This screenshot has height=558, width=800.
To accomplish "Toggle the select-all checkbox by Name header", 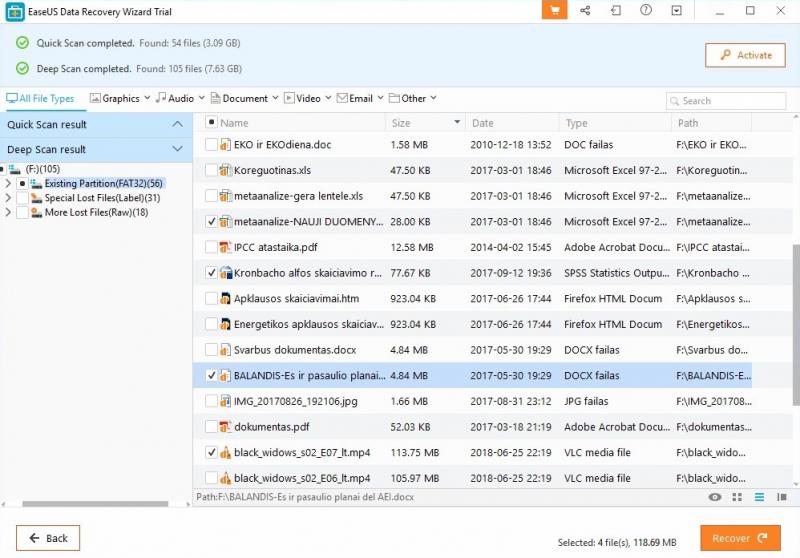I will tap(211, 122).
